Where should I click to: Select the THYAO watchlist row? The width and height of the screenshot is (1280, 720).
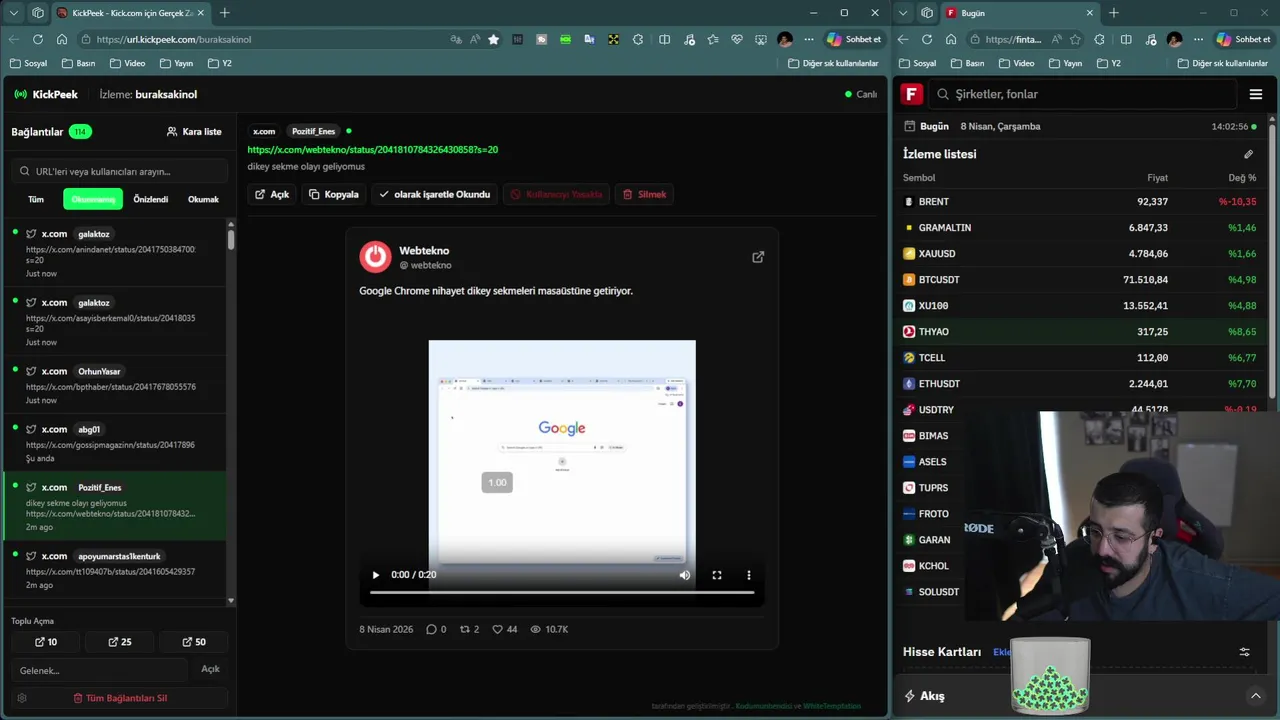[x=1080, y=331]
